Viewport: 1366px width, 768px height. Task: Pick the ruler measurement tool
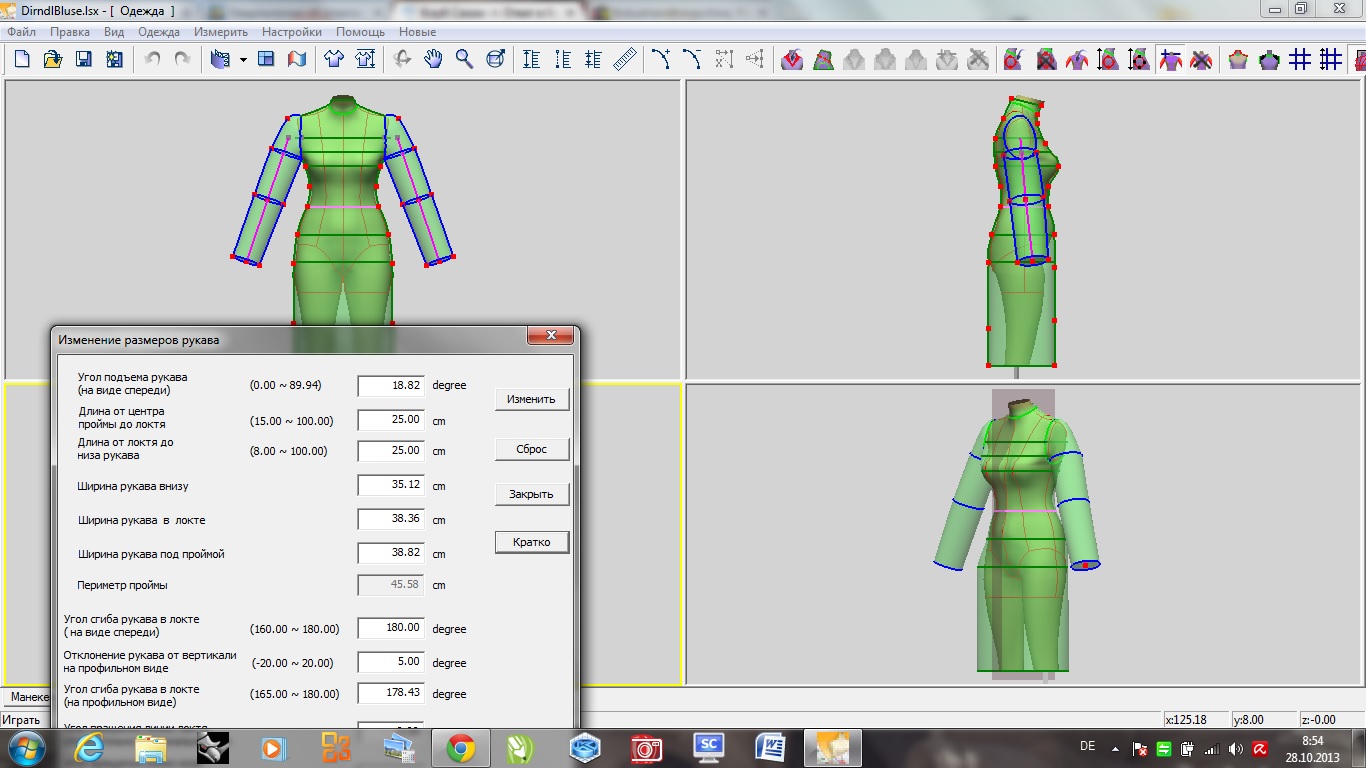tap(625, 60)
